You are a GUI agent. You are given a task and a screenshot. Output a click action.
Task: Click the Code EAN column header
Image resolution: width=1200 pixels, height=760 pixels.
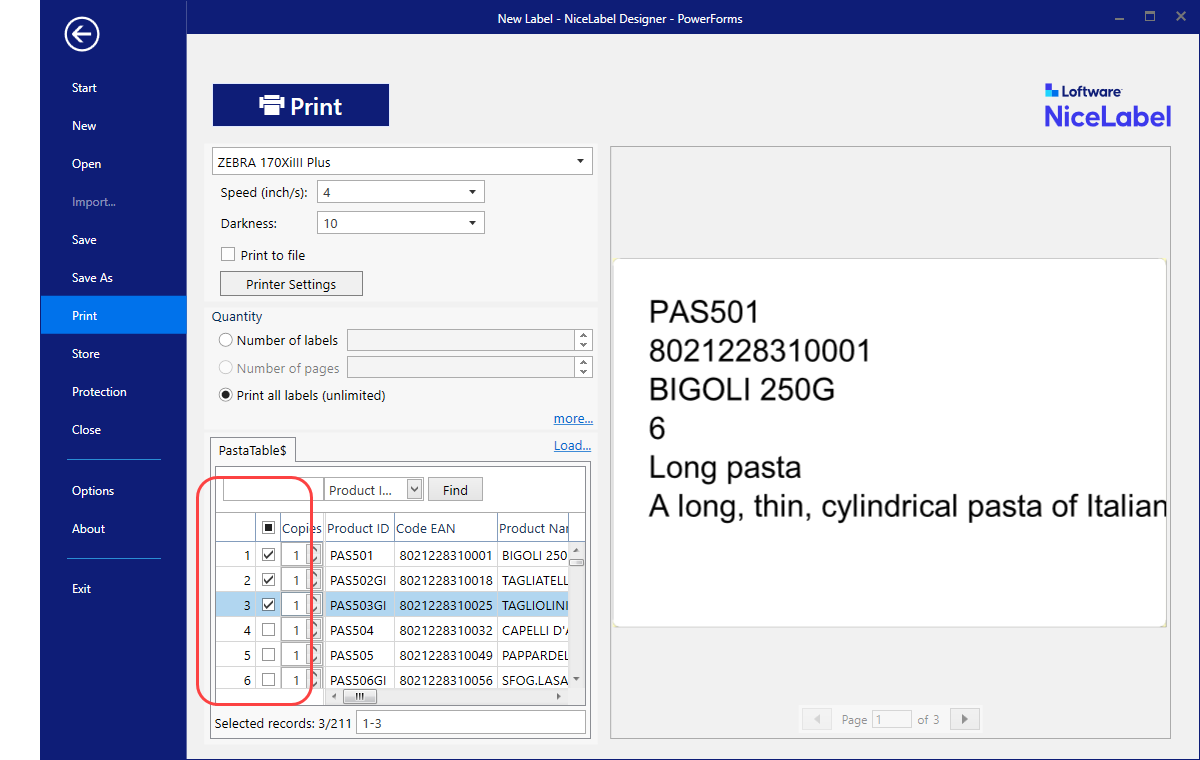pyautogui.click(x=445, y=528)
